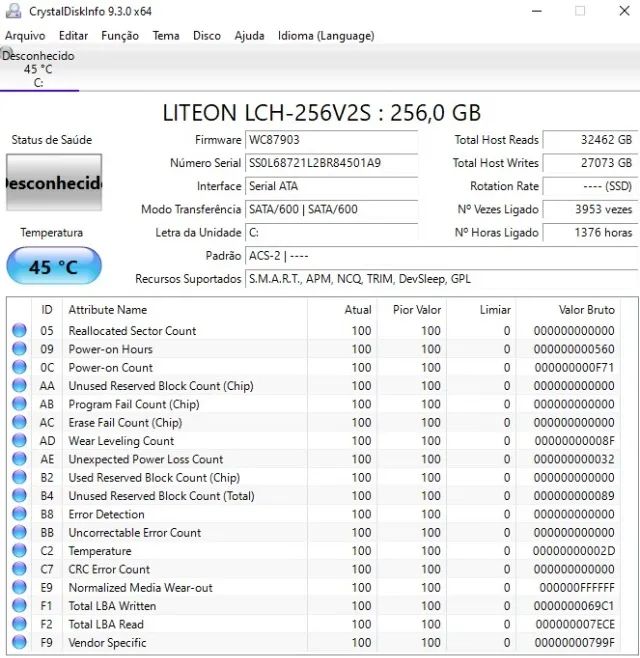Open the Disco menu
This screenshot has width=640, height=658.
point(207,36)
